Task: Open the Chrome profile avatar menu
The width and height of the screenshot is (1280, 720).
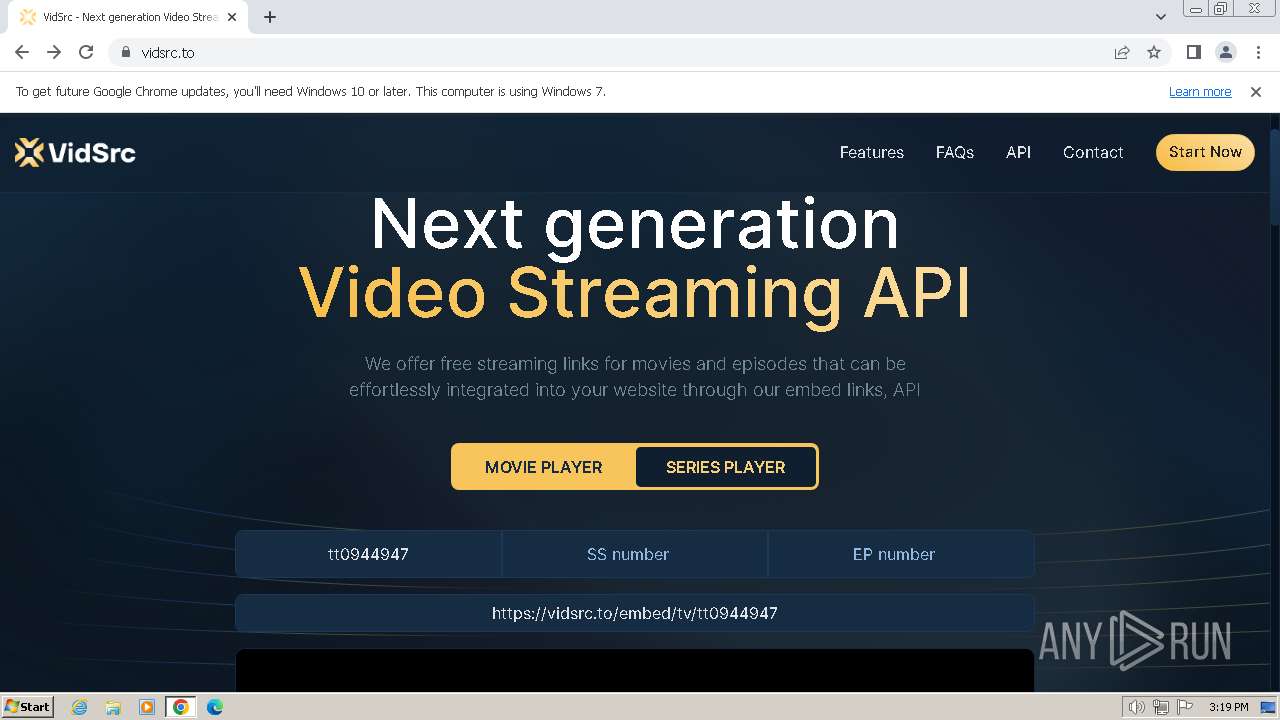Action: (1225, 52)
